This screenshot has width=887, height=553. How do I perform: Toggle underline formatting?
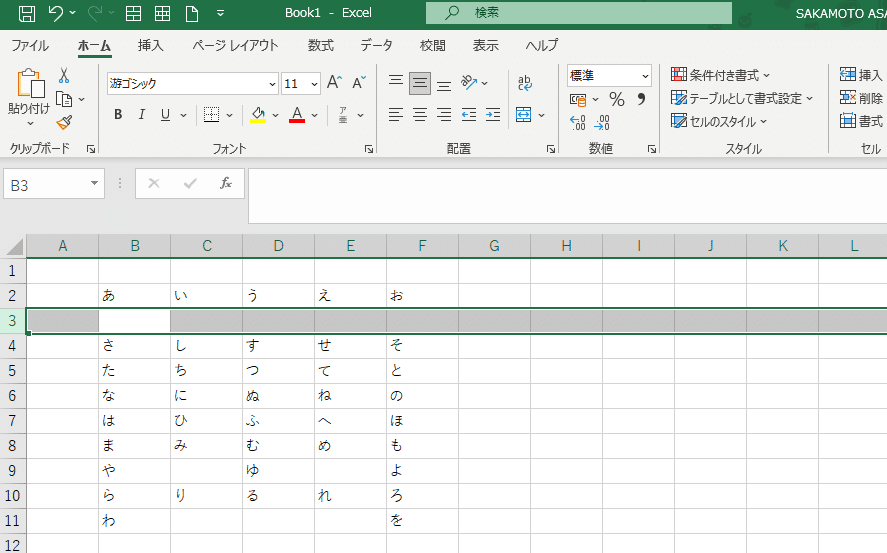click(x=165, y=115)
